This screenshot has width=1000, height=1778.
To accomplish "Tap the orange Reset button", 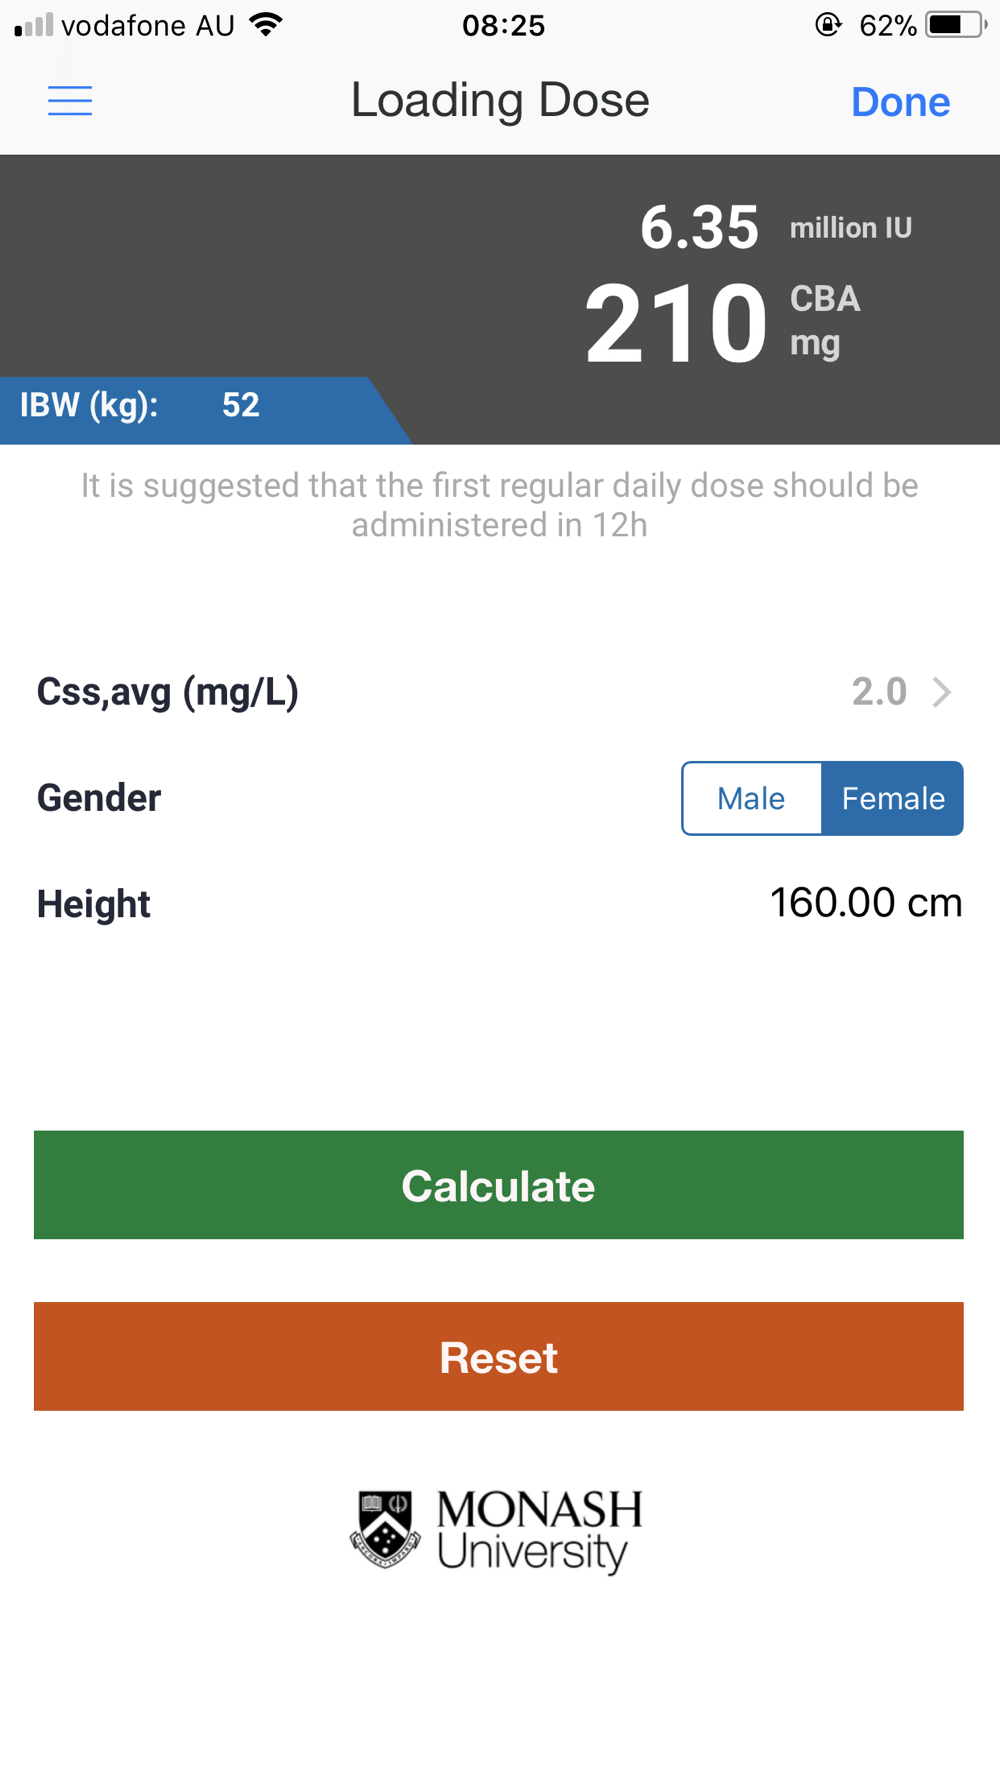I will click(x=499, y=1356).
